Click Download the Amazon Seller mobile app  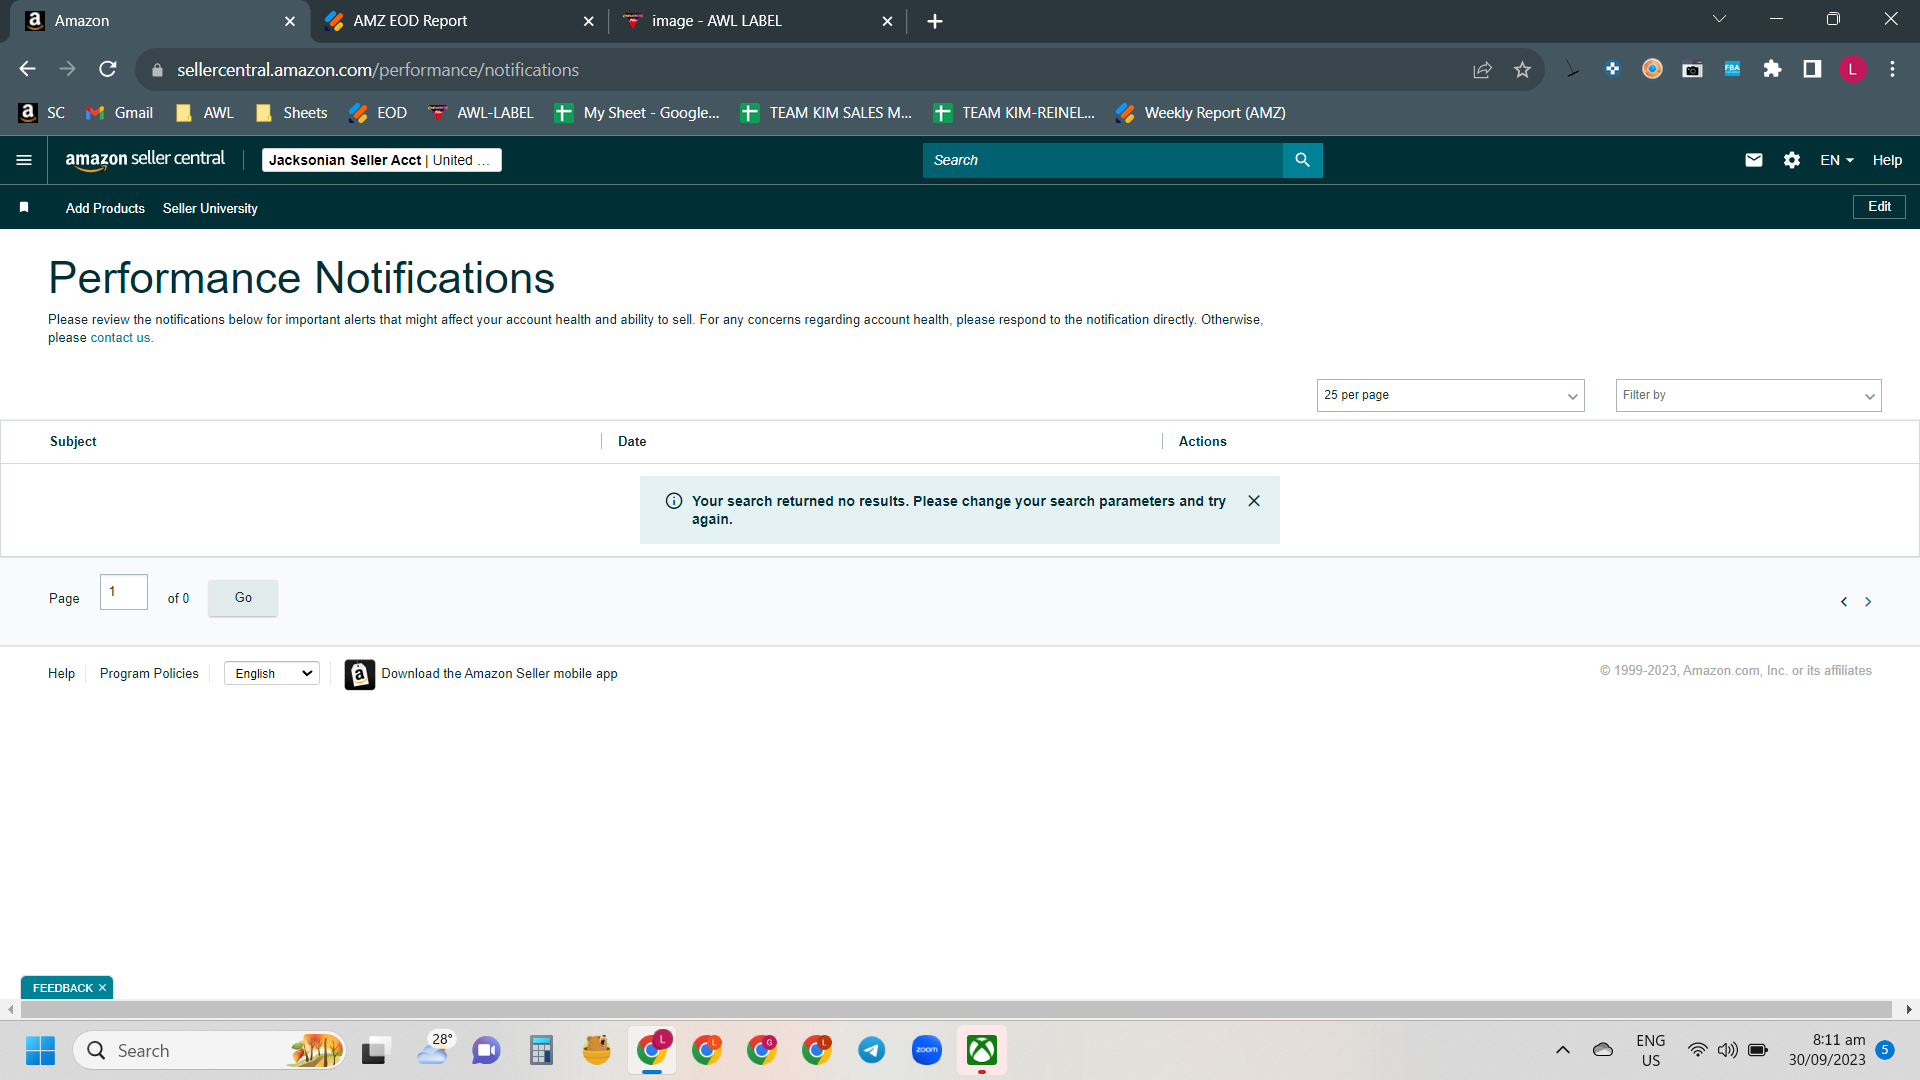pos(499,674)
